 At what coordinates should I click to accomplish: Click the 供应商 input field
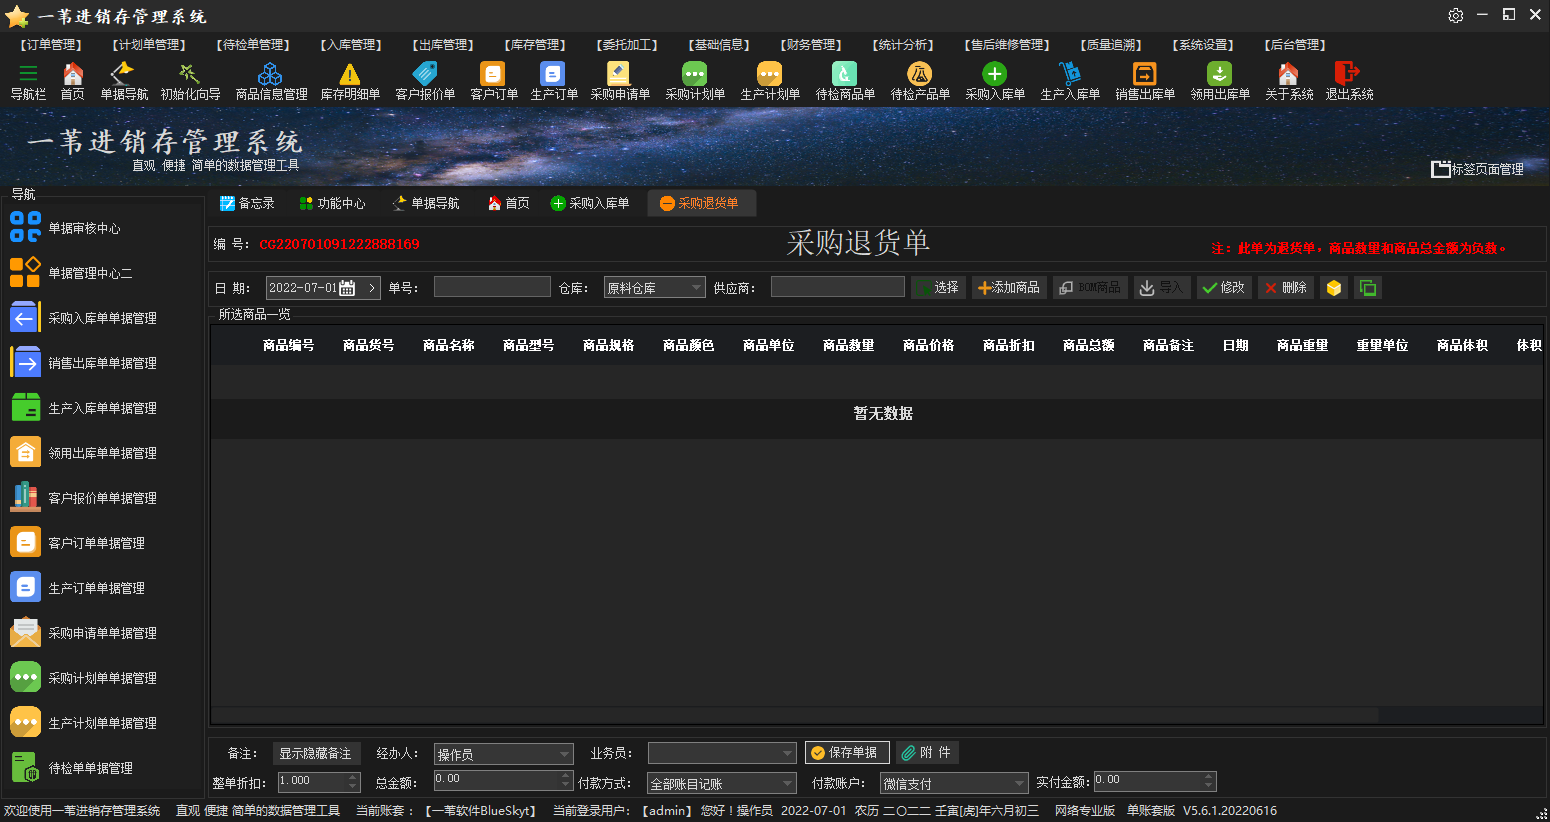tap(838, 287)
